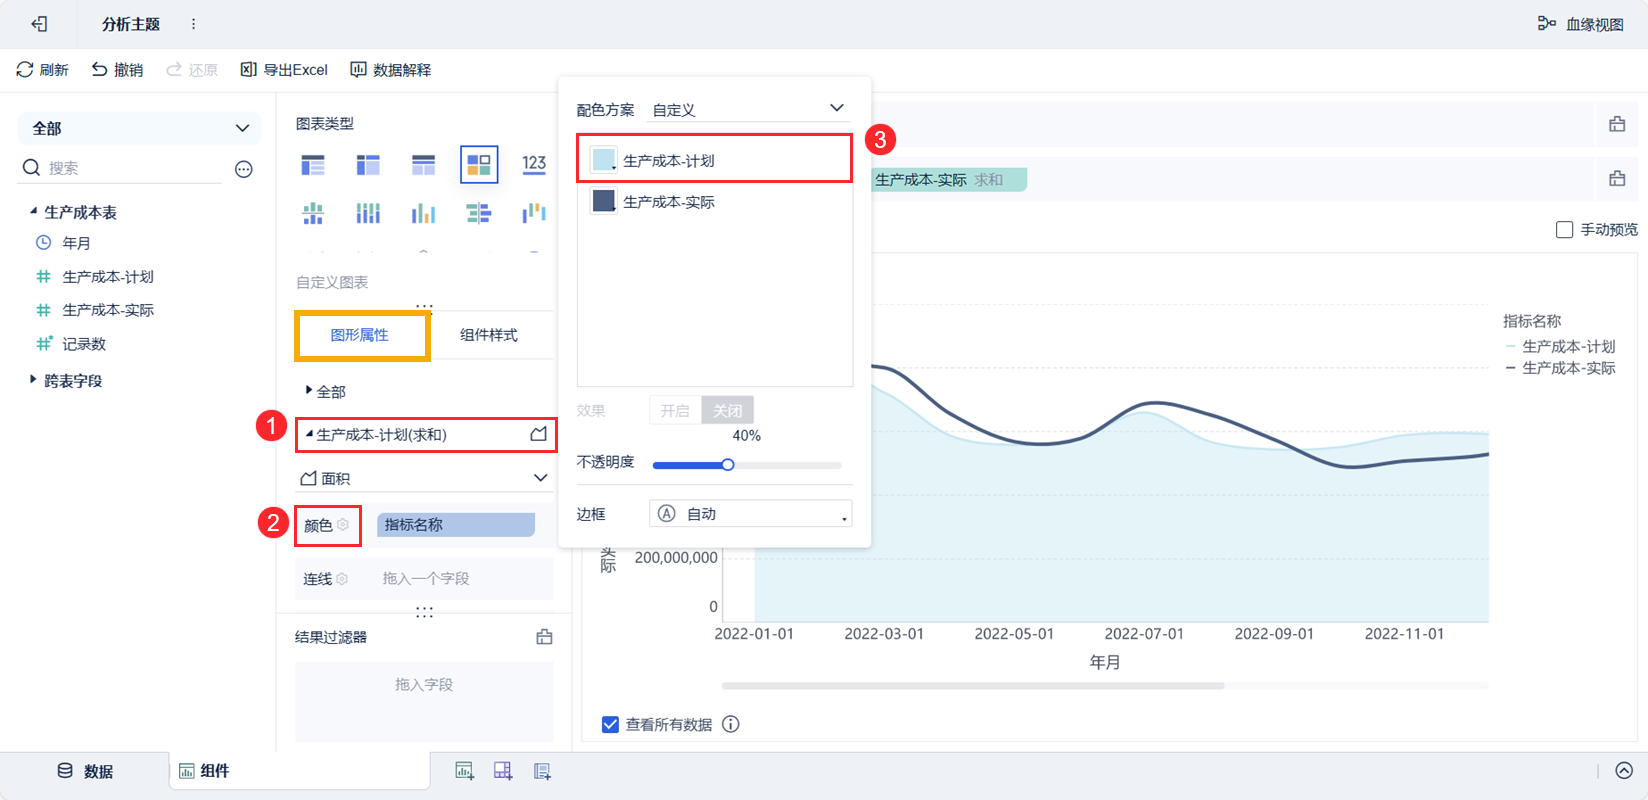Export data with 导出Excel
1648x800 pixels.
(284, 70)
